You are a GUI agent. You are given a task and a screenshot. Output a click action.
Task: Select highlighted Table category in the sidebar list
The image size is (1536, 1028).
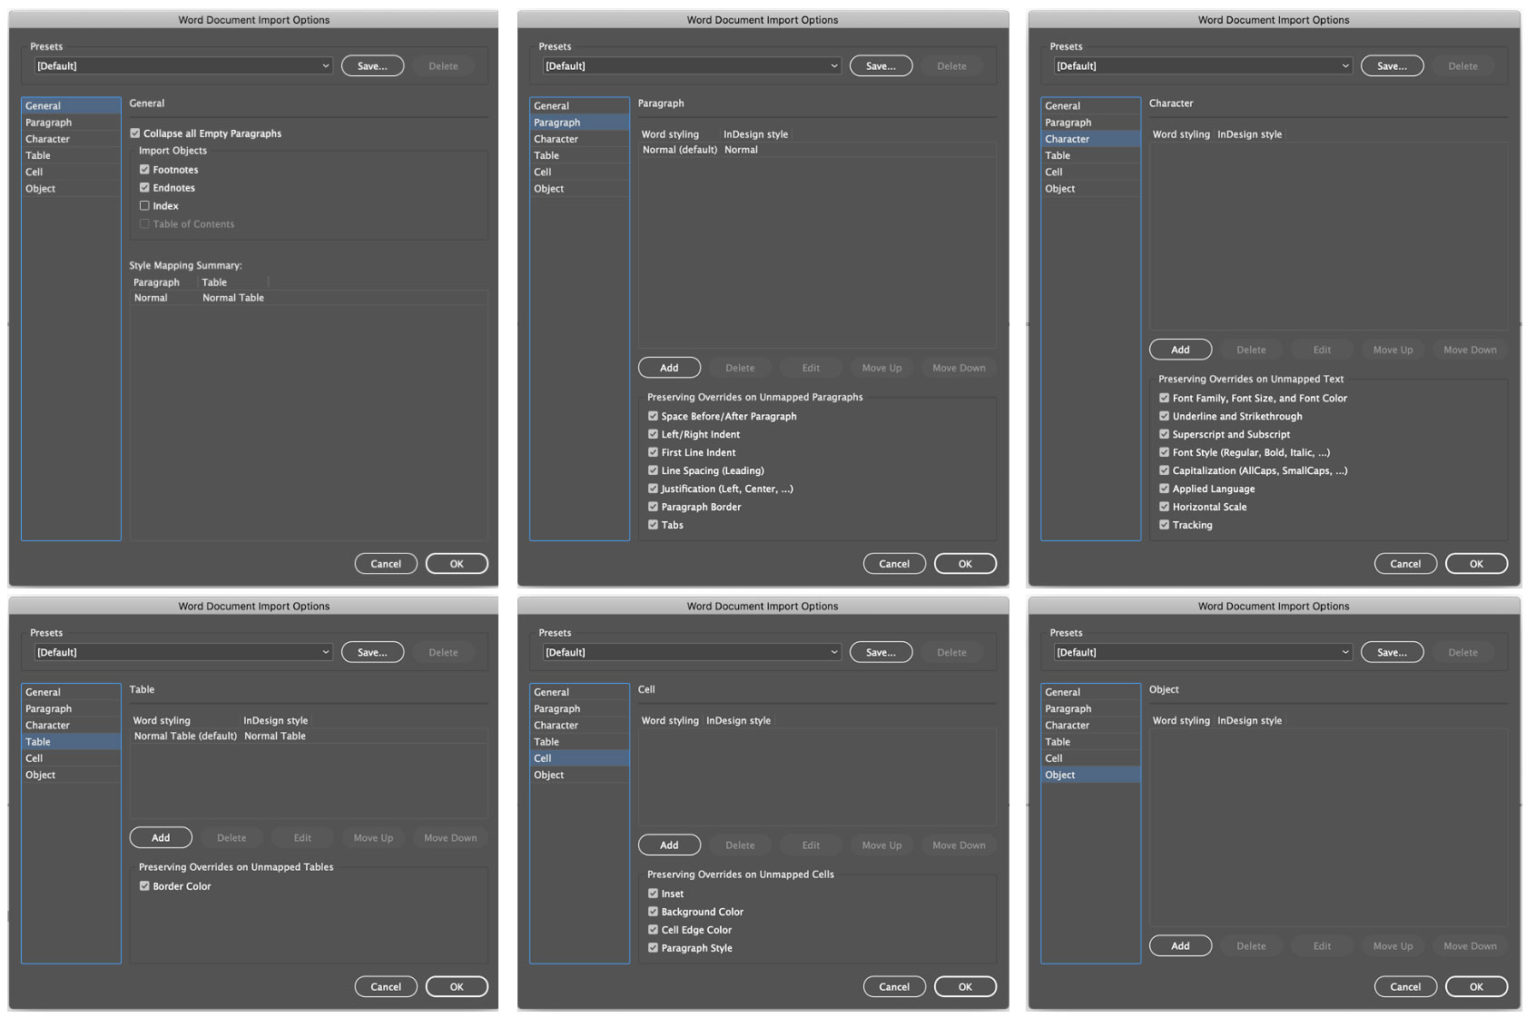(70, 742)
